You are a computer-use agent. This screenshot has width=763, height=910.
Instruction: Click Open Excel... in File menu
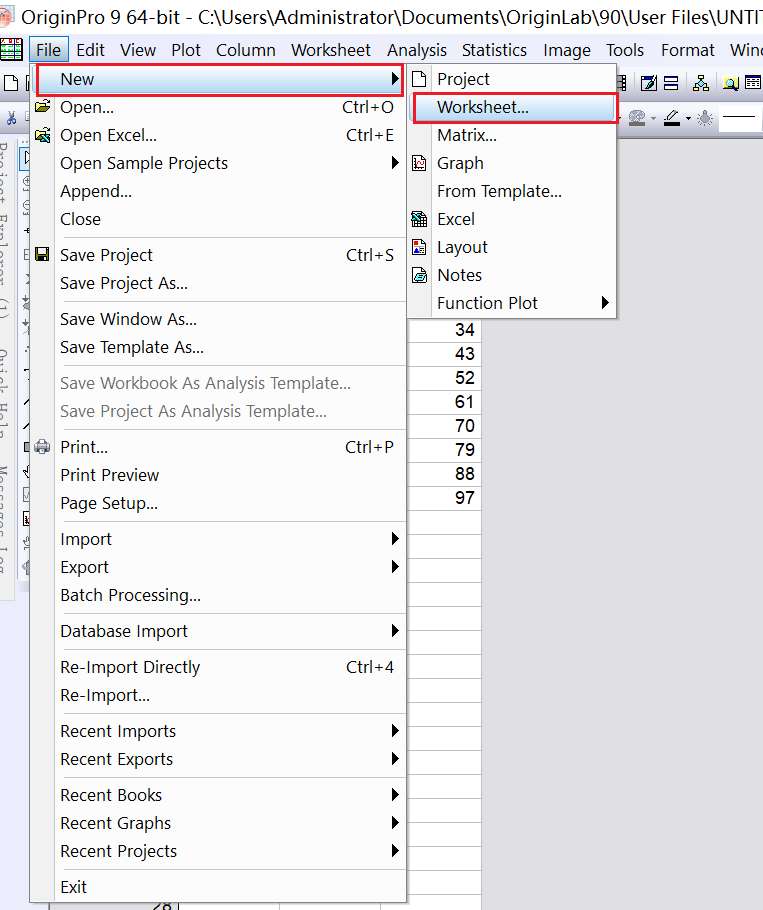(218, 135)
